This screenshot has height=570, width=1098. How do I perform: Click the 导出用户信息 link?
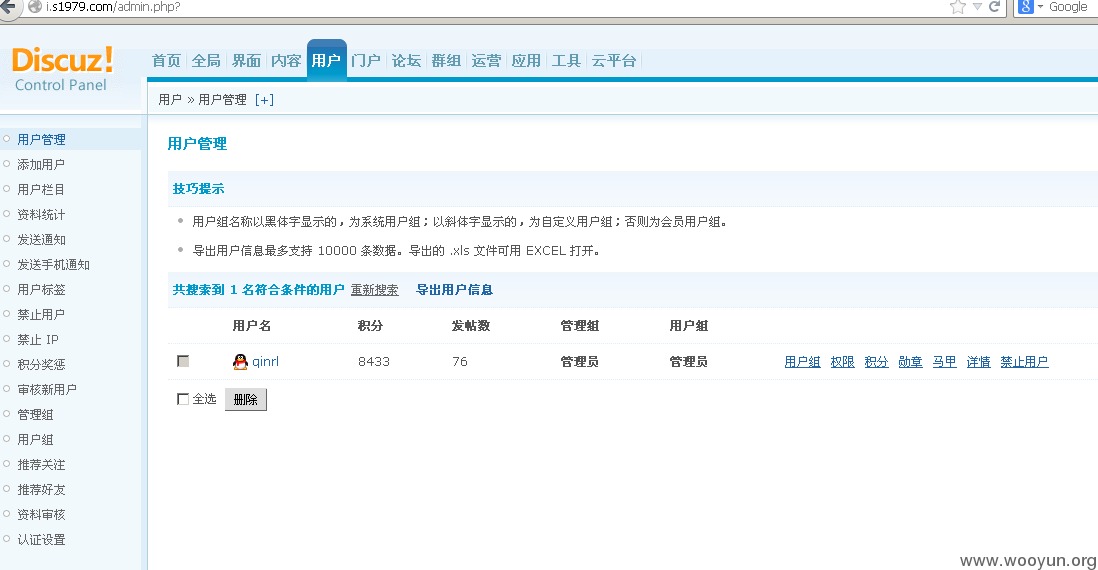pyautogui.click(x=454, y=290)
